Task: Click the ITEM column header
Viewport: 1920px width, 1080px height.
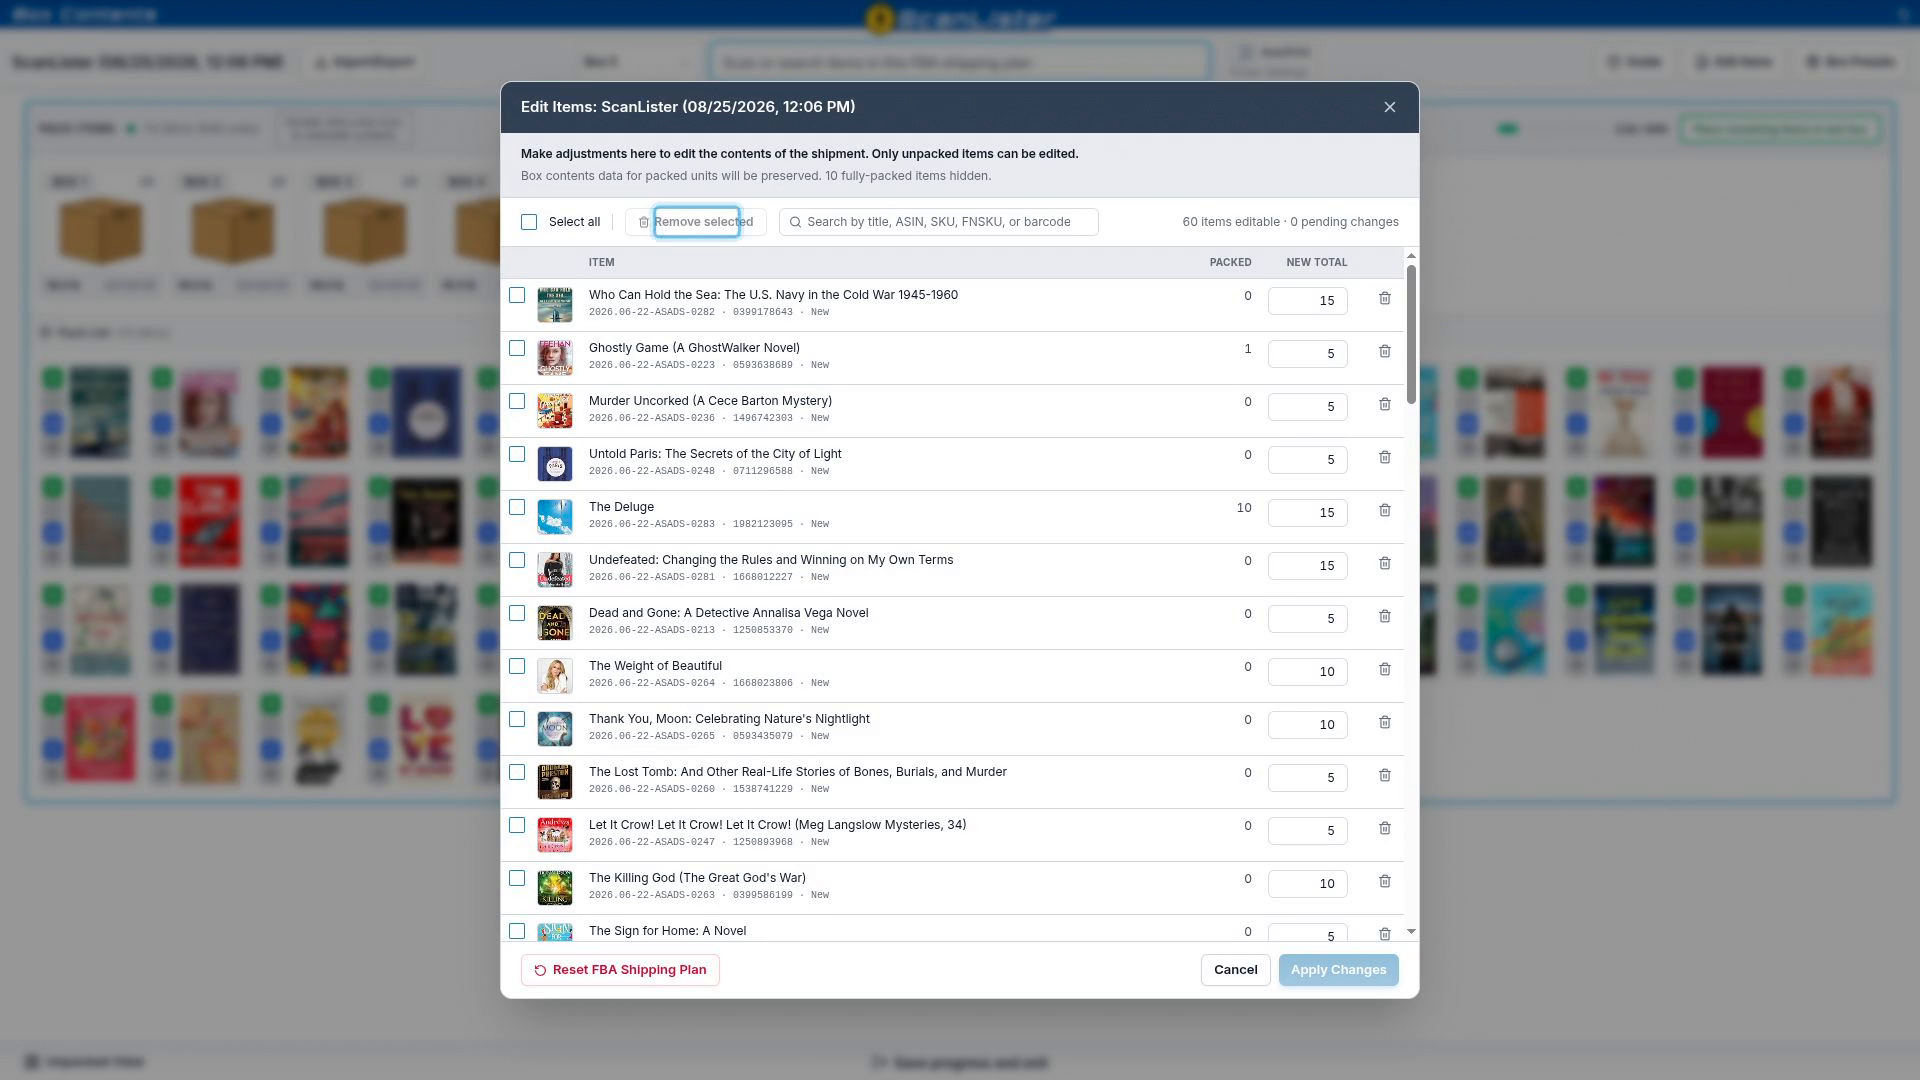Action: (601, 262)
